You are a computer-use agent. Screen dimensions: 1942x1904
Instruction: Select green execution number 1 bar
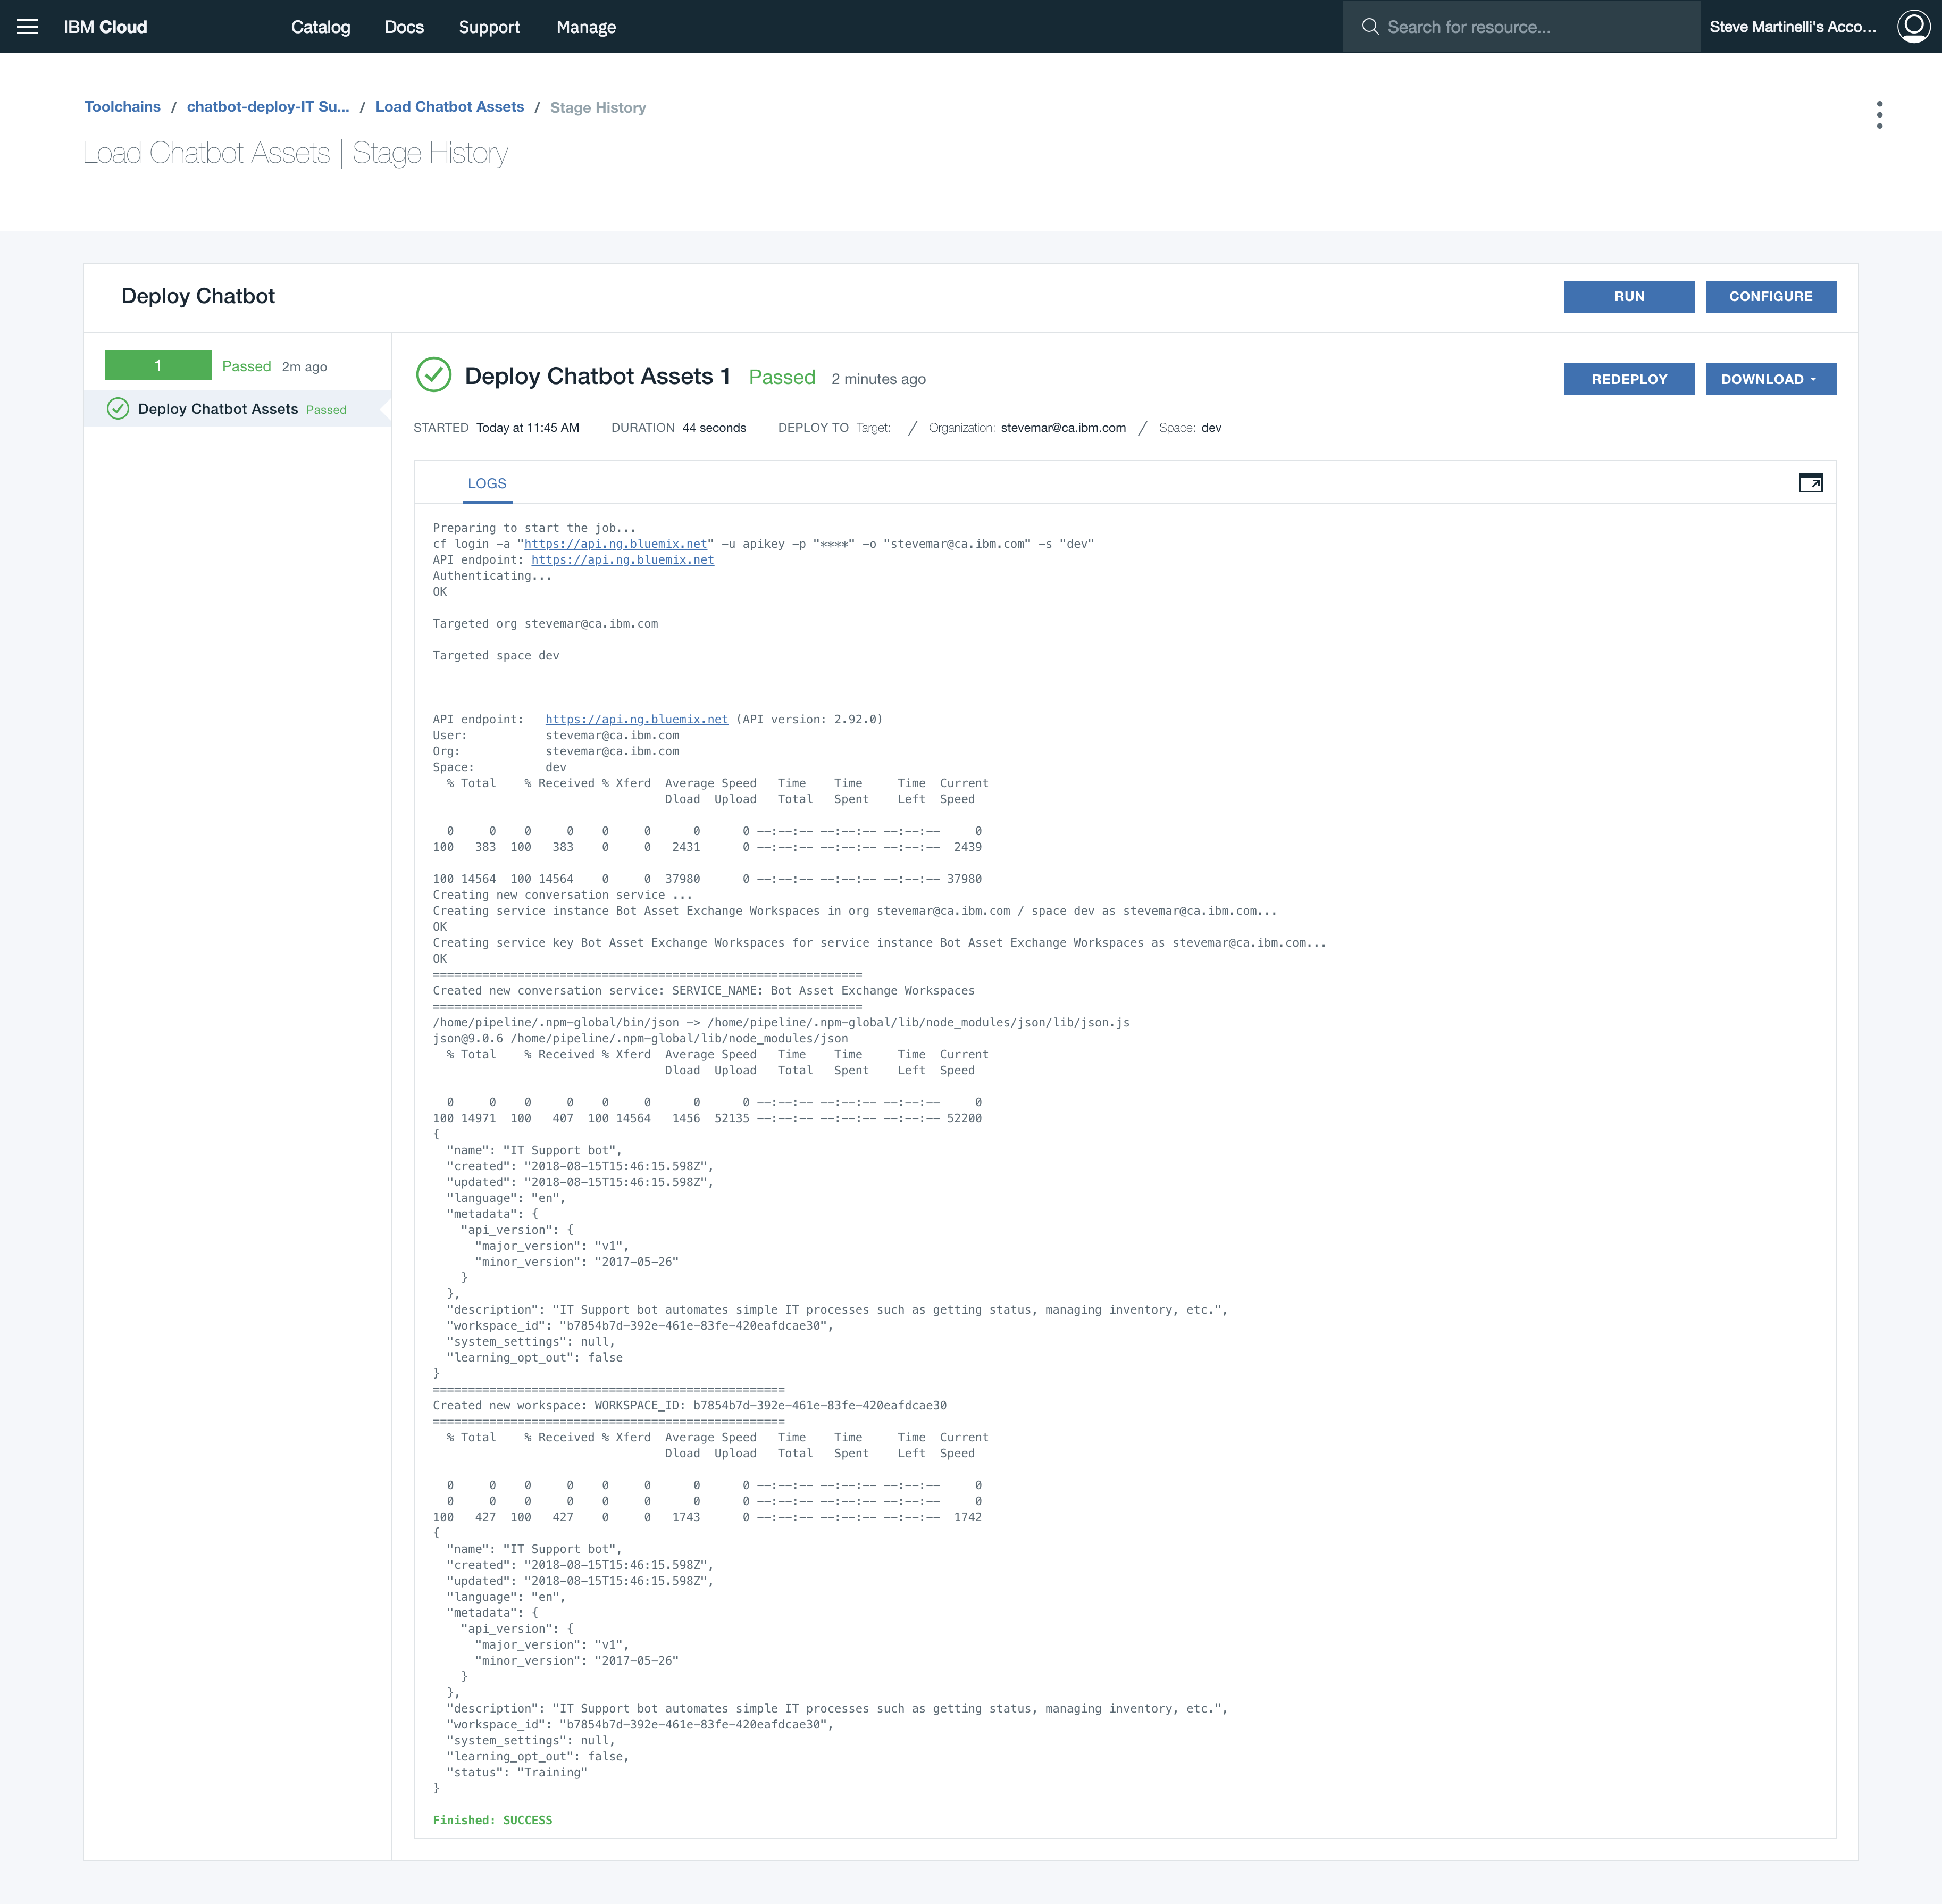click(158, 365)
